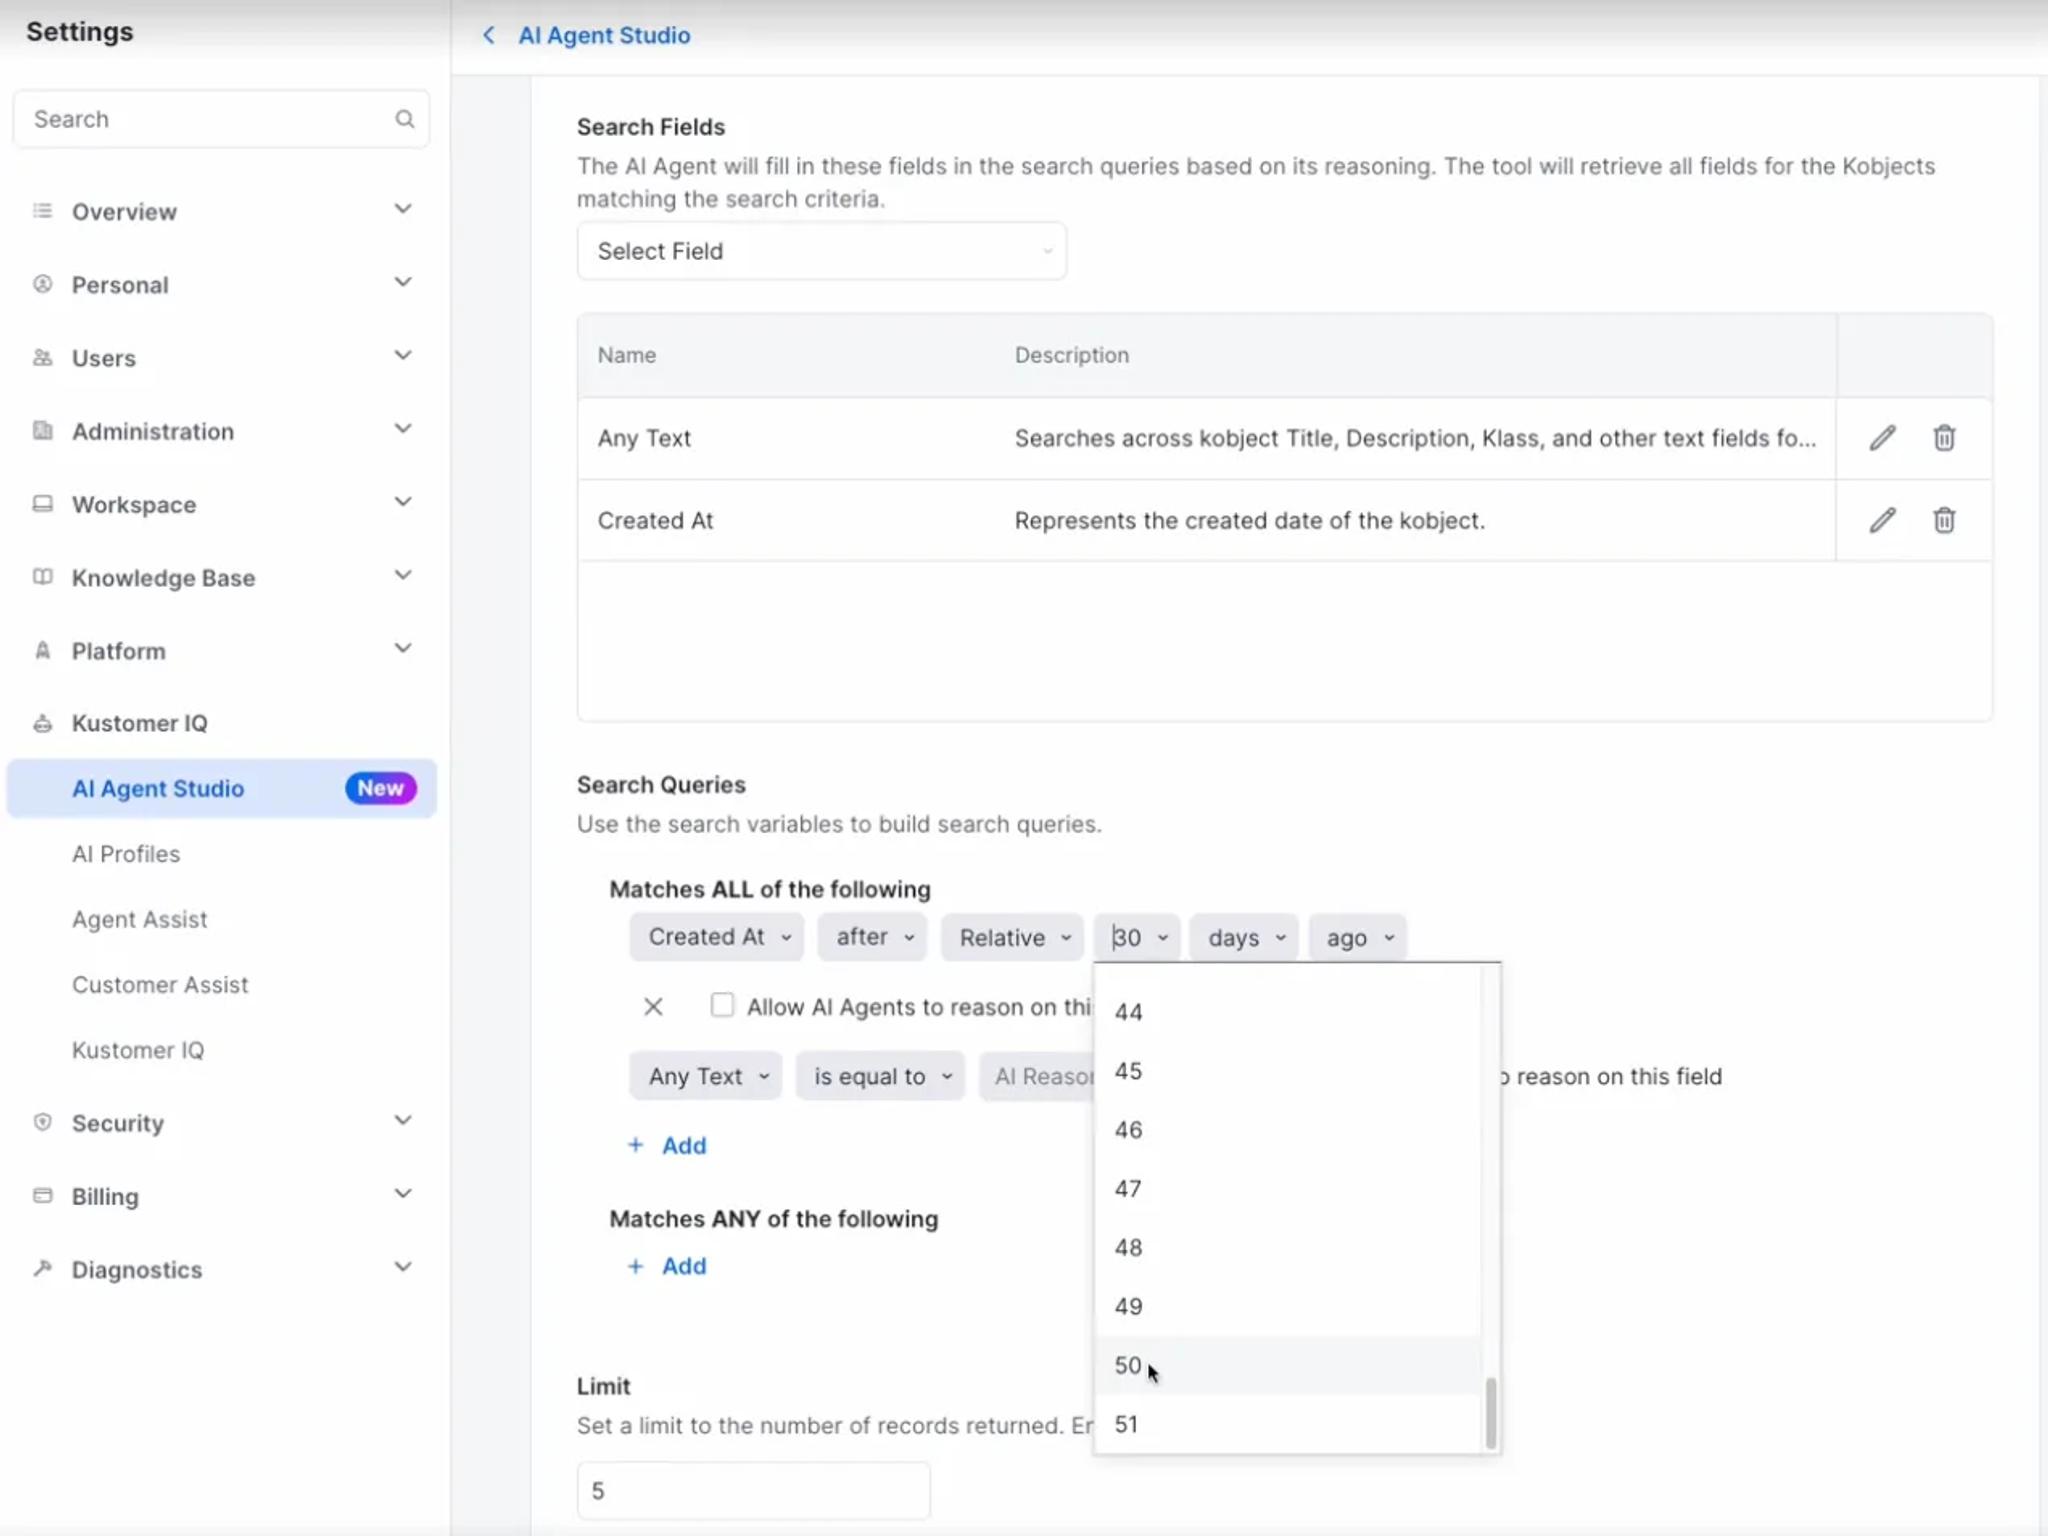Viewport: 2048px width, 1536px height.
Task: Open the Relative date type dropdown
Action: (1012, 938)
